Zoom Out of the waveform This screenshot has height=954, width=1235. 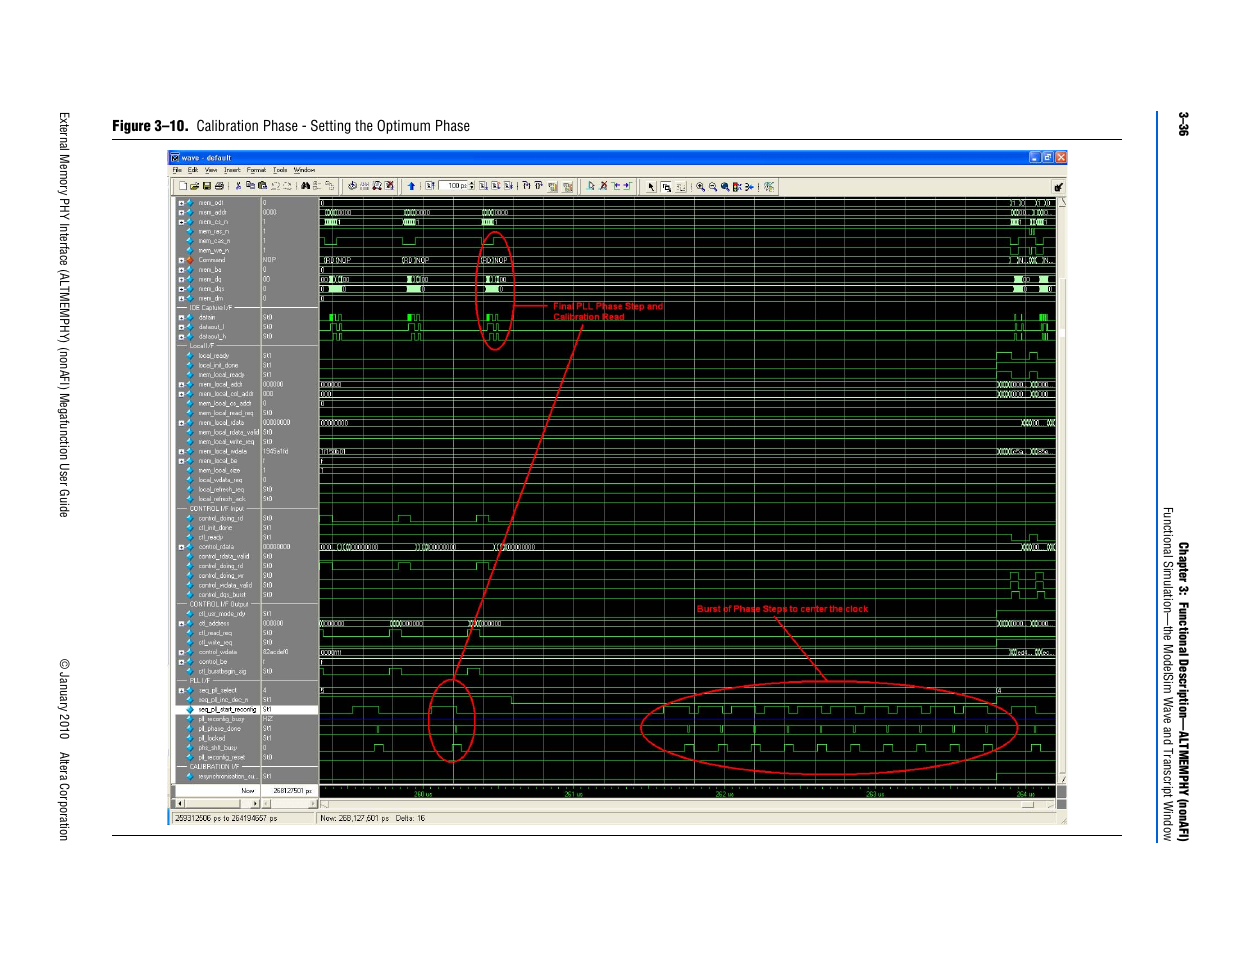click(712, 186)
